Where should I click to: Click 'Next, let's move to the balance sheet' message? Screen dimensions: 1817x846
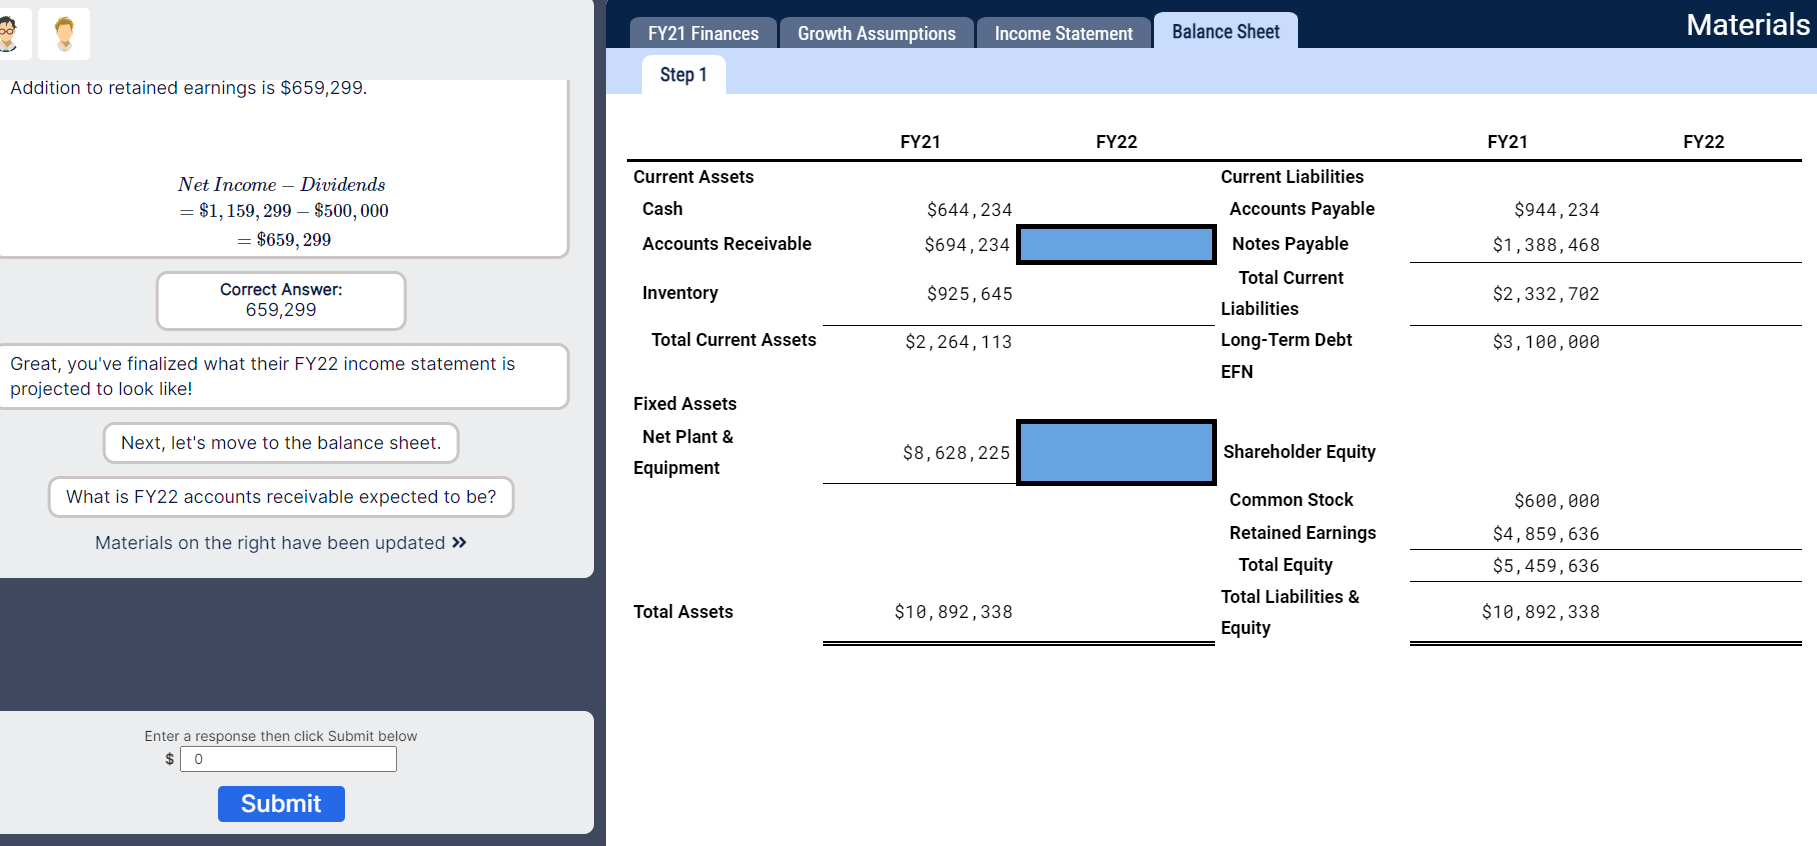(281, 443)
